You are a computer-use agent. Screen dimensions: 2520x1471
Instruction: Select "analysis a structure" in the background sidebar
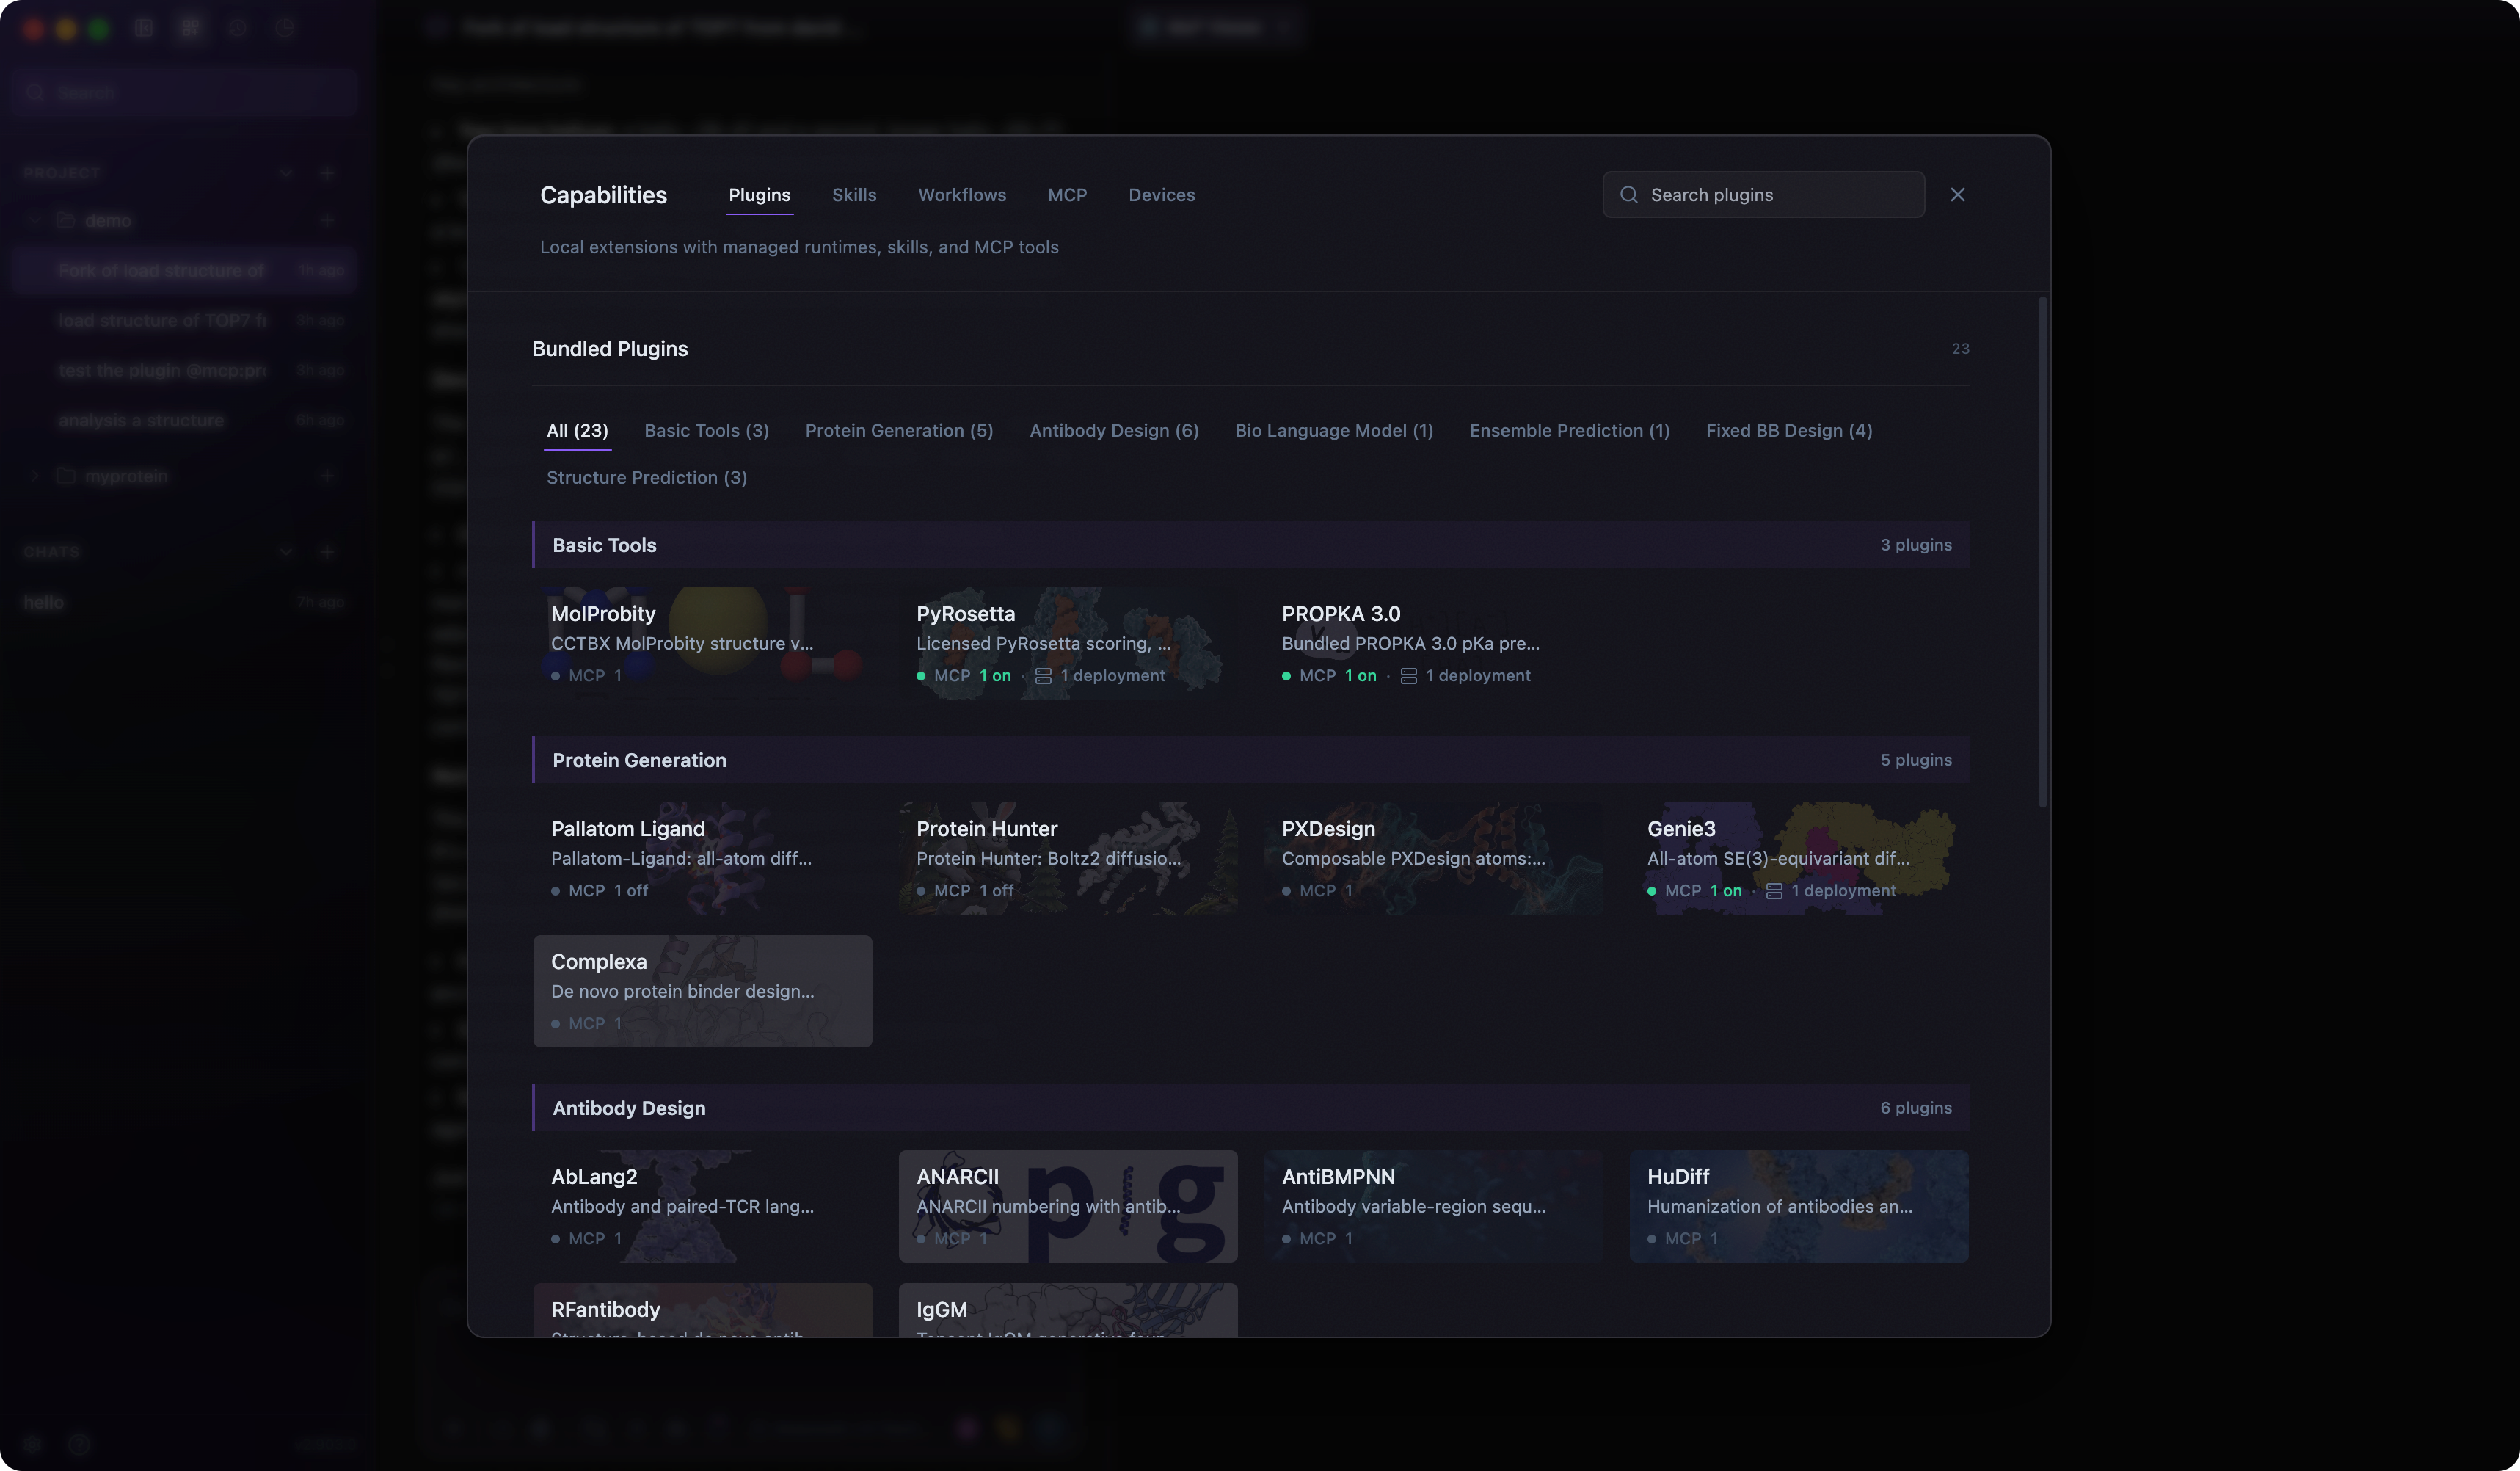(141, 420)
